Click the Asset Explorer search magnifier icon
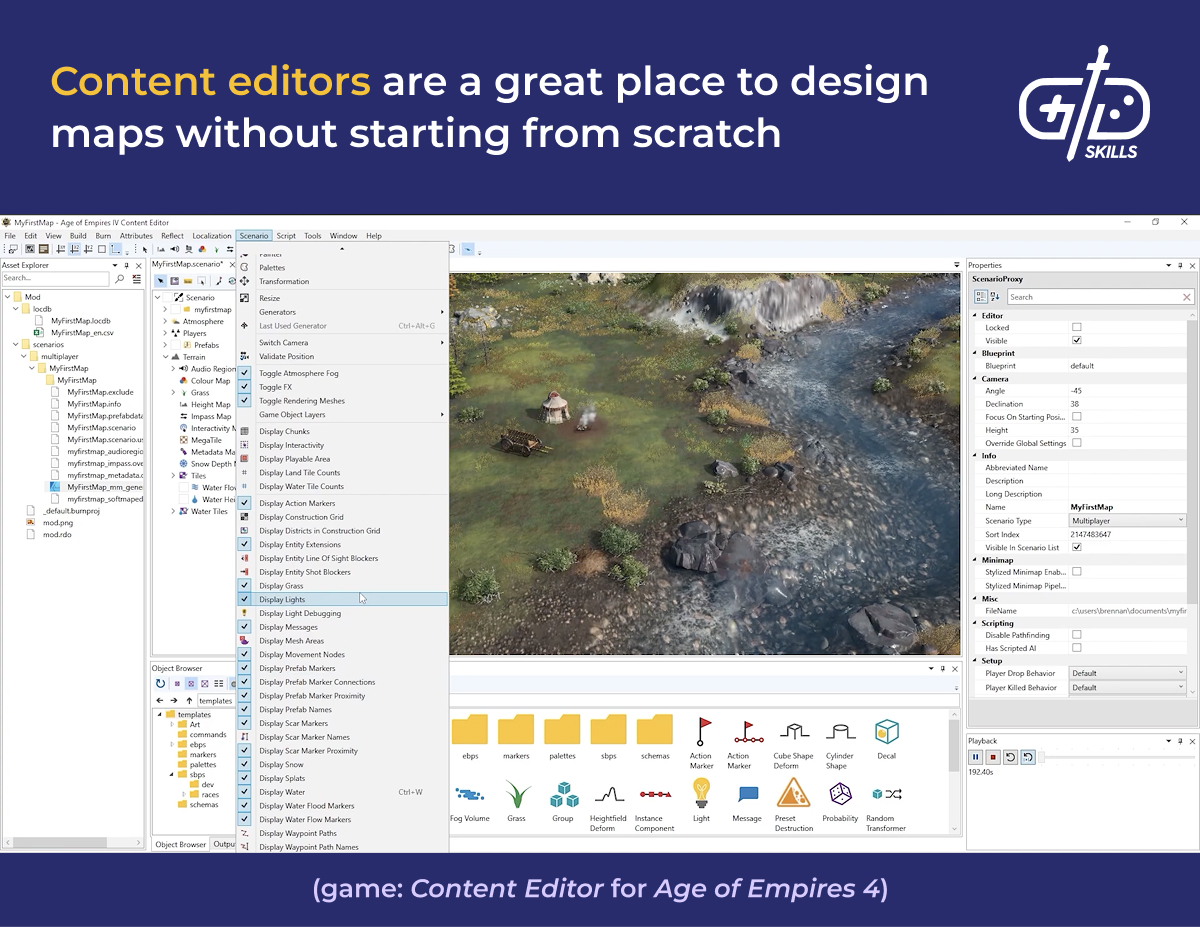This screenshot has width=1200, height=927. pos(121,279)
